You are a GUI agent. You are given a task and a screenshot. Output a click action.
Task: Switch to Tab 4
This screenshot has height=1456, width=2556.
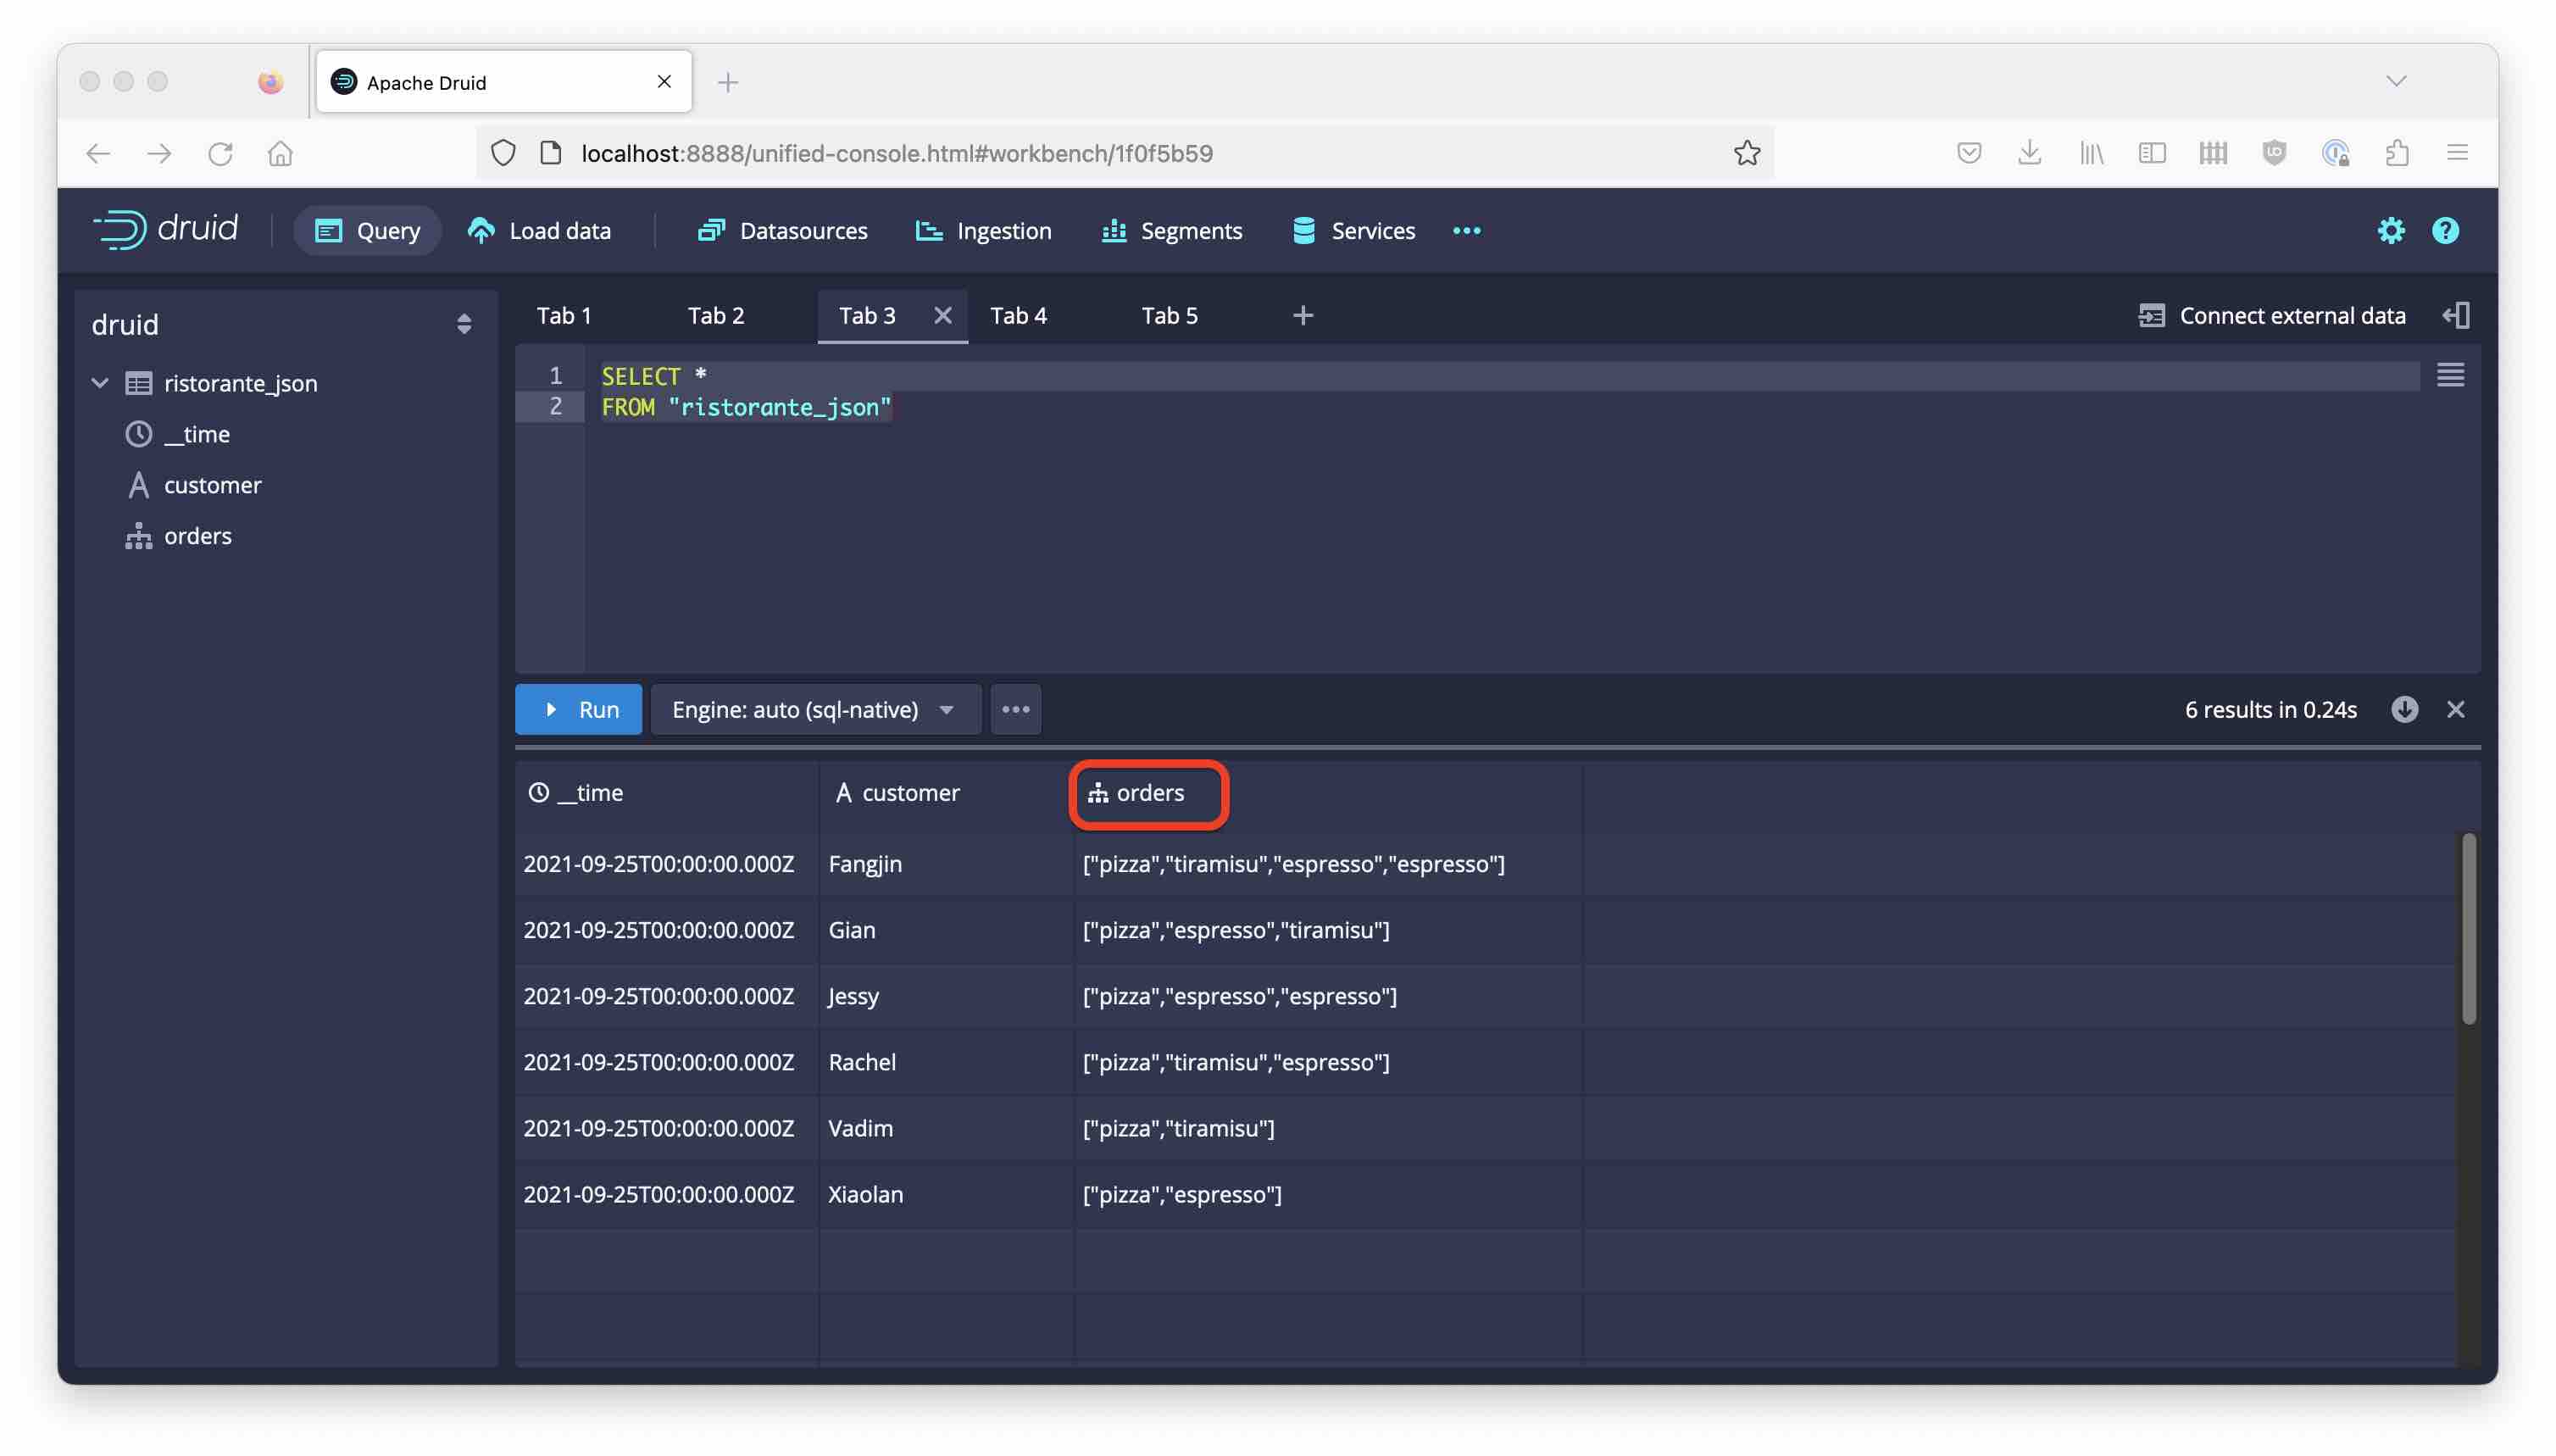click(x=1018, y=316)
